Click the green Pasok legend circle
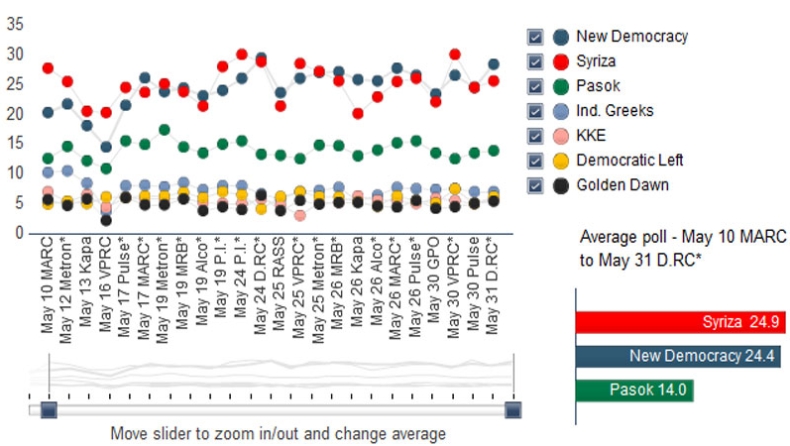The height and width of the screenshot is (446, 790). point(561,86)
